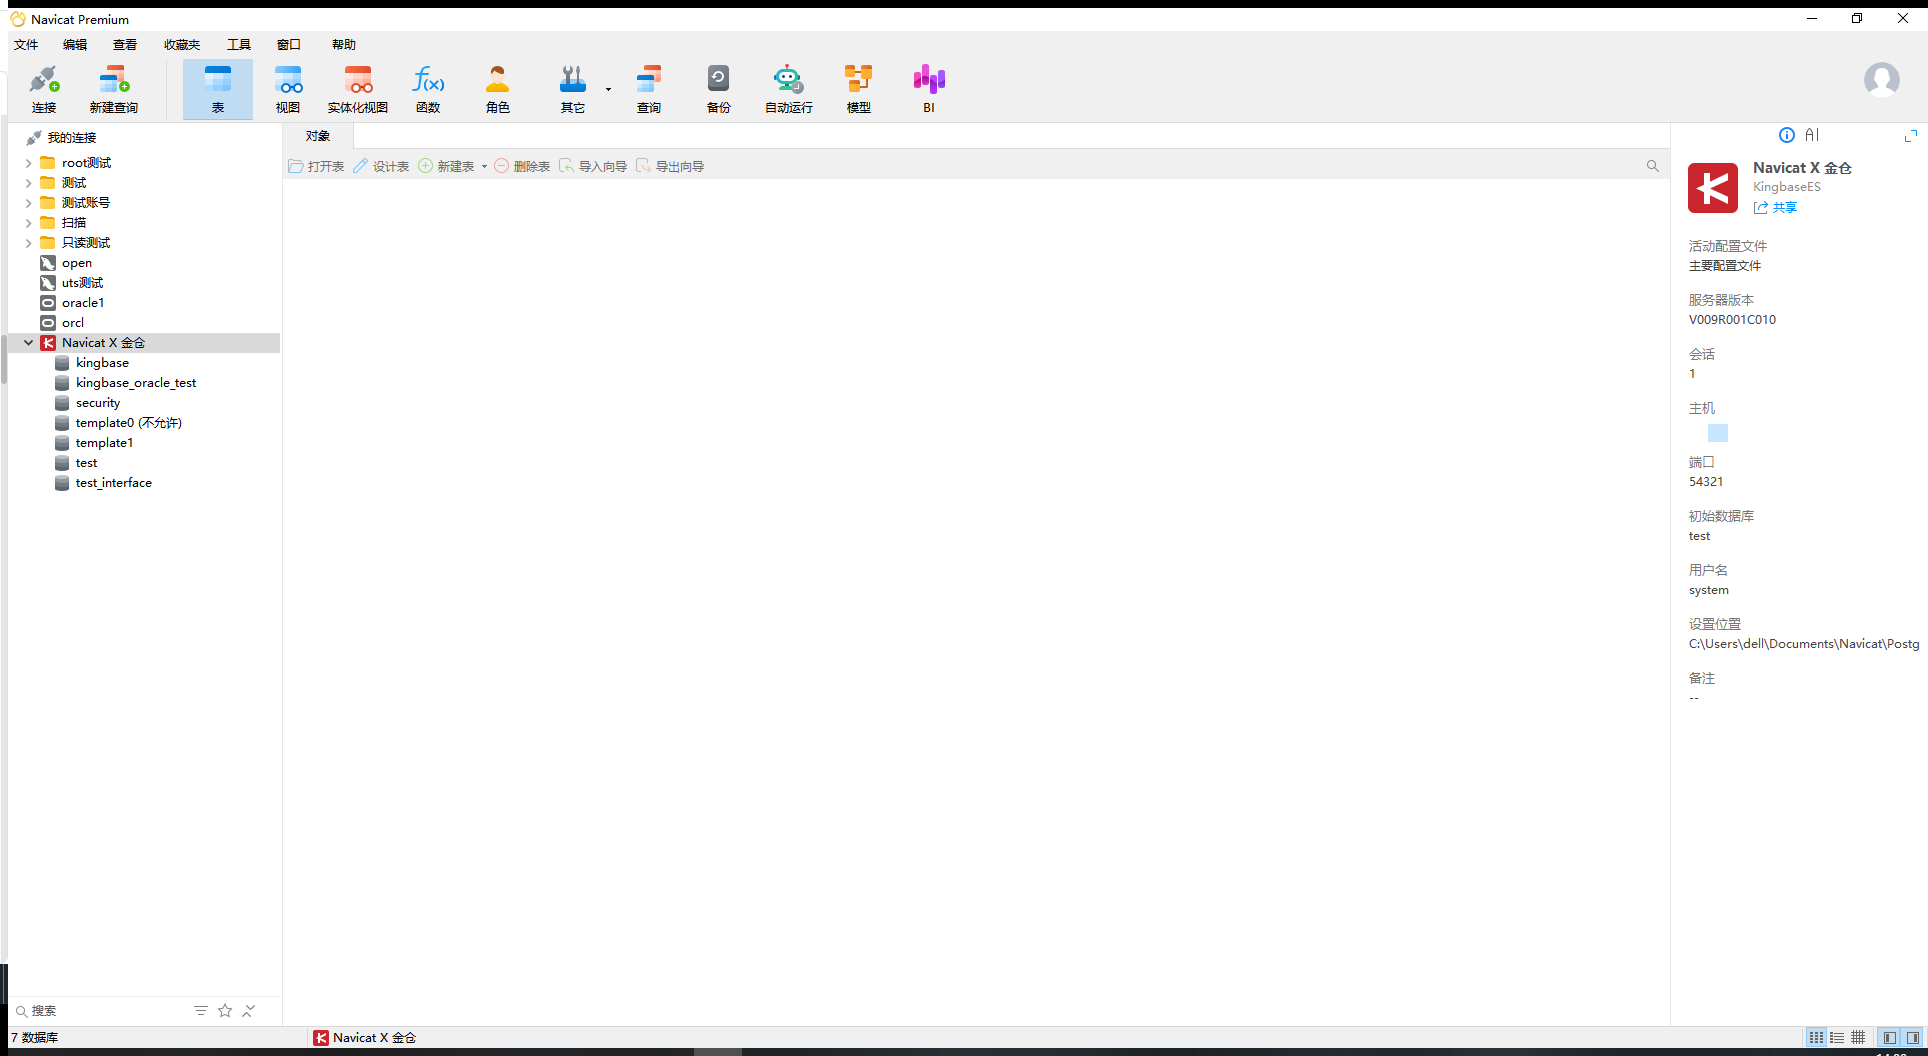This screenshot has width=1928, height=1056.
Task: Click the navigation 搜索 field
Action: coord(100,1011)
